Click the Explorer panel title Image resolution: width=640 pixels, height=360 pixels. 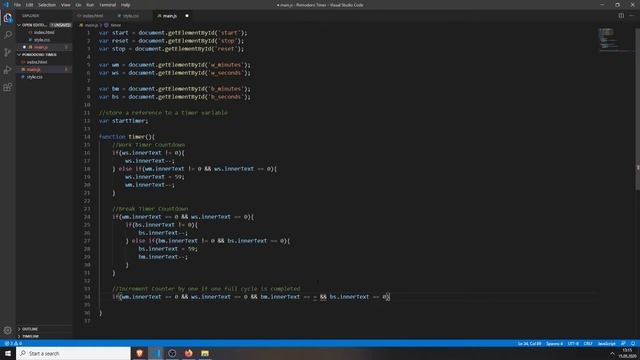(31, 16)
